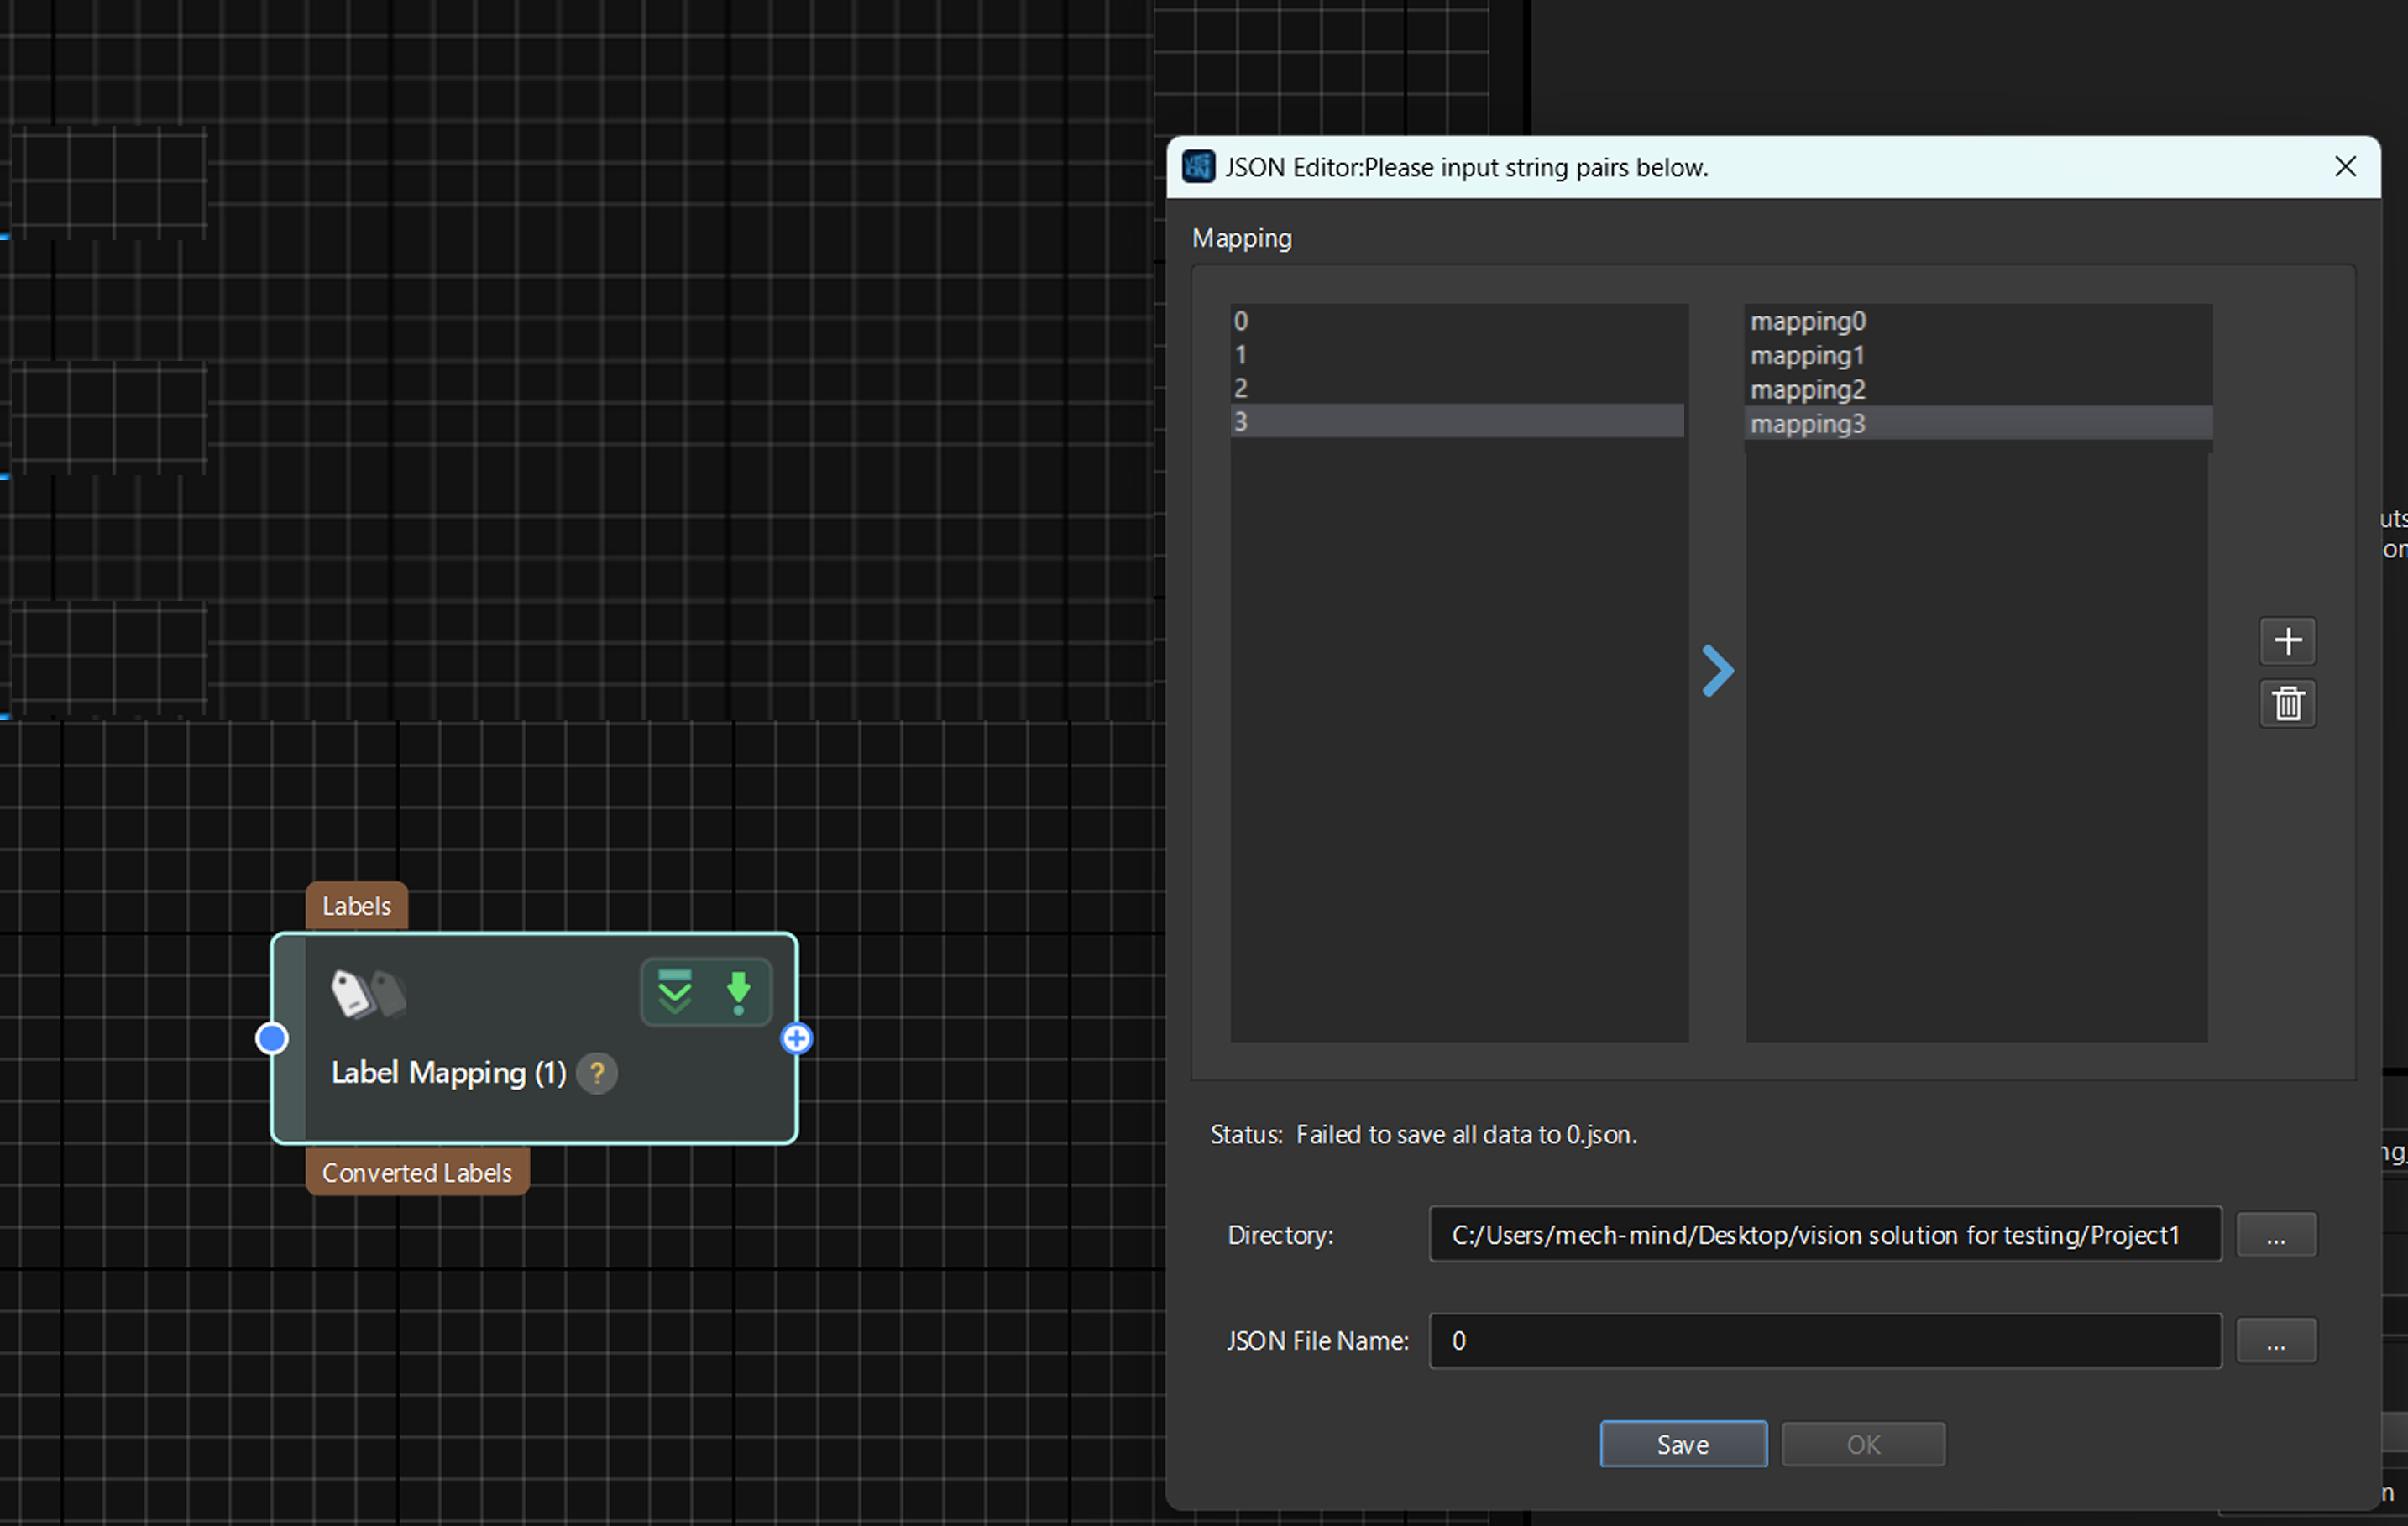Viewport: 2408px width, 1526px height.
Task: Click the JSON Editor title bar app icon
Action: (1198, 167)
